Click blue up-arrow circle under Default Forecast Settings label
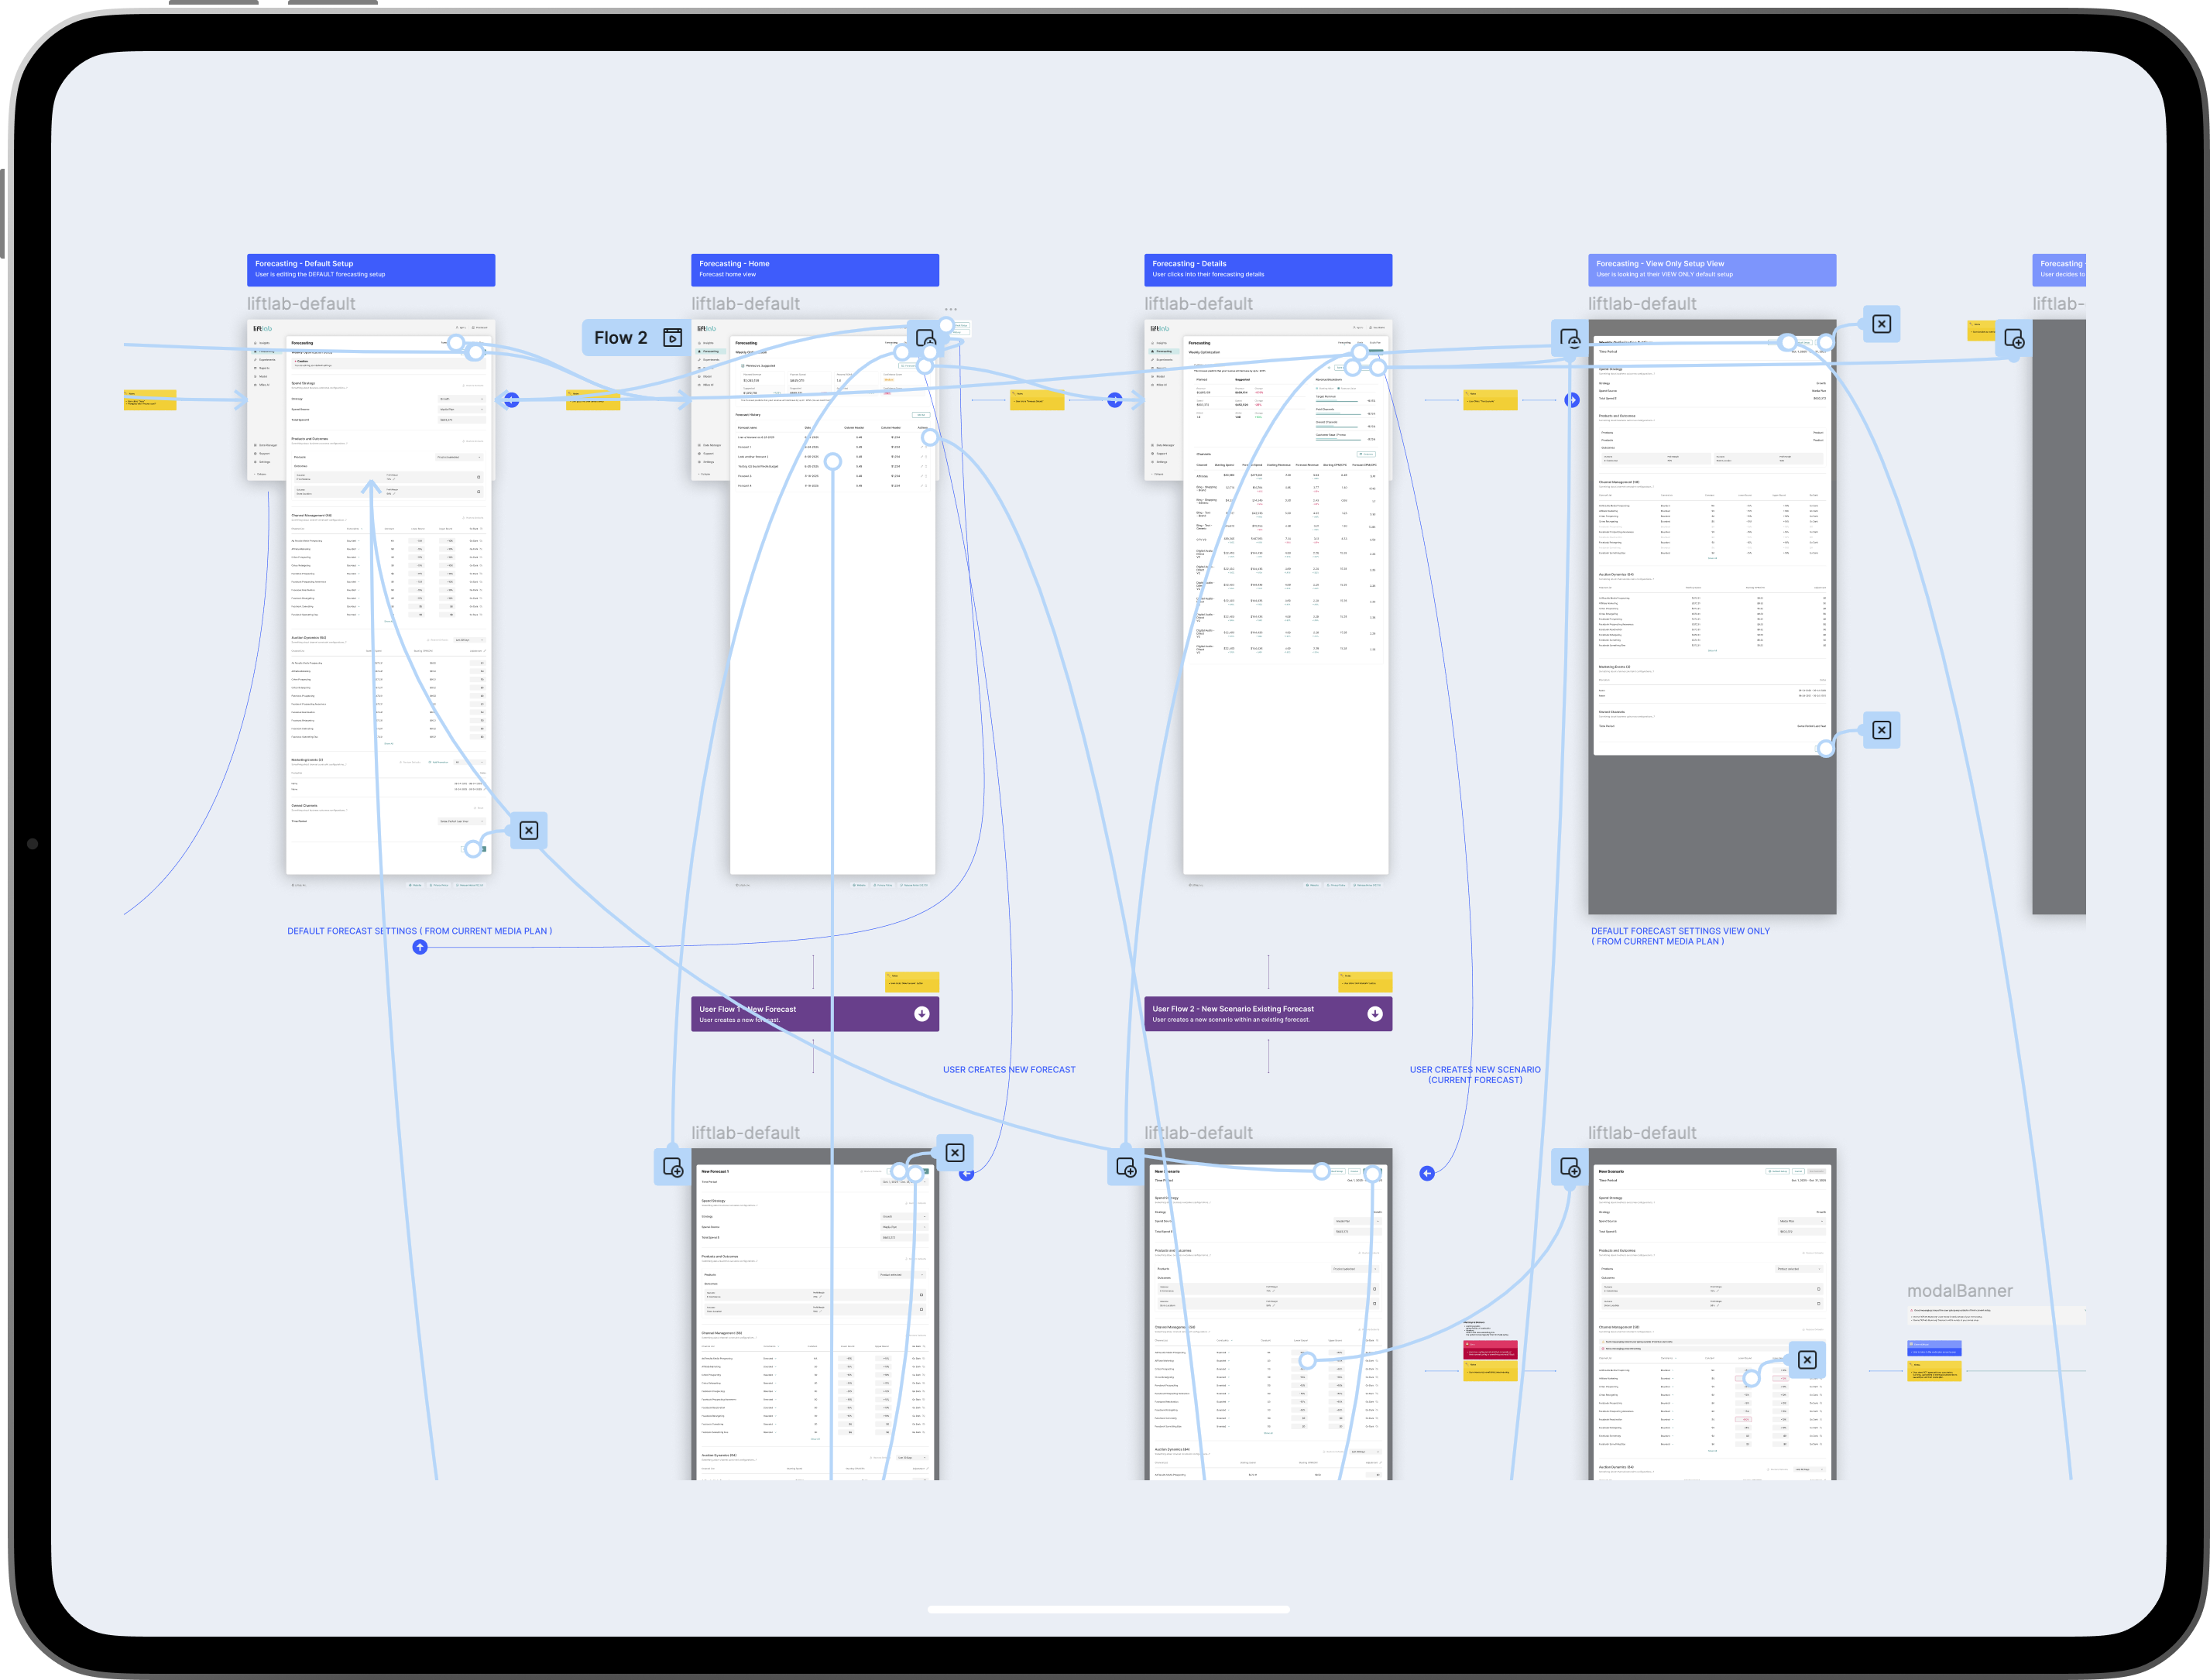Viewport: 2210px width, 1680px height. point(420,947)
